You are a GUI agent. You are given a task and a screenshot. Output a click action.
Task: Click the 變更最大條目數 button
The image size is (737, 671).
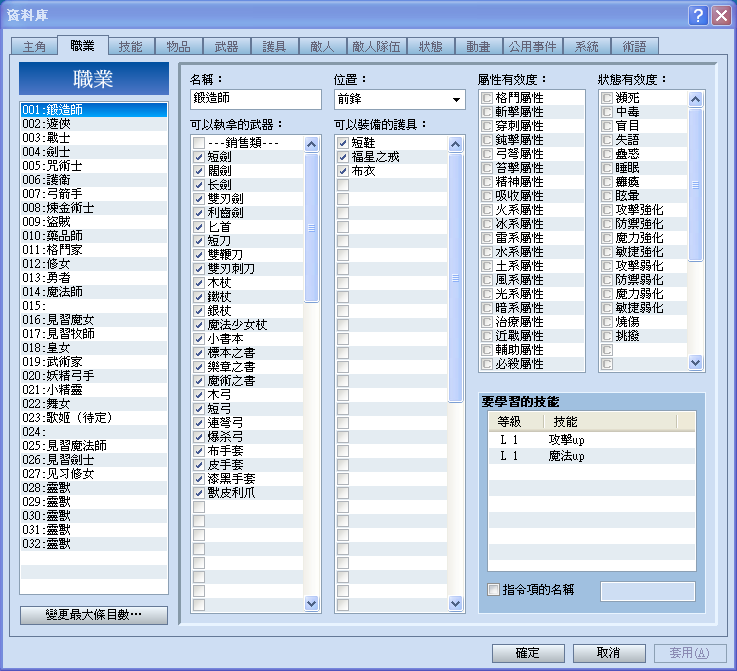pyautogui.click(x=94, y=615)
